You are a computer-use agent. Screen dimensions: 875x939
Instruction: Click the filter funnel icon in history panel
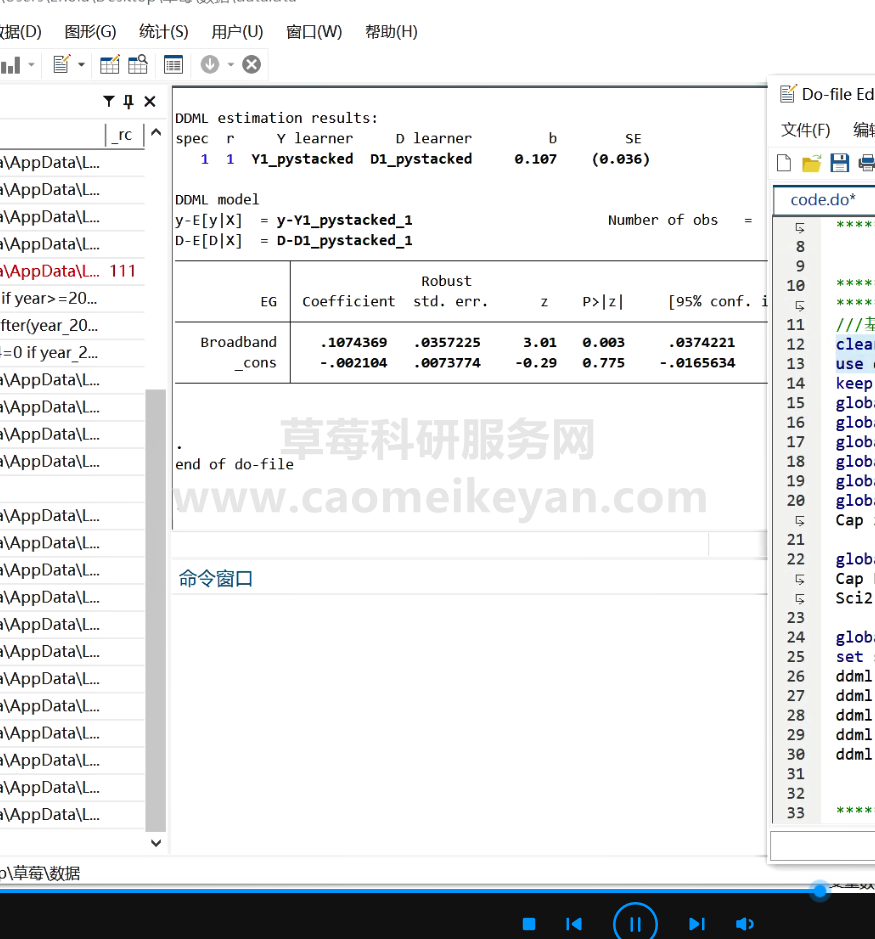point(108,101)
